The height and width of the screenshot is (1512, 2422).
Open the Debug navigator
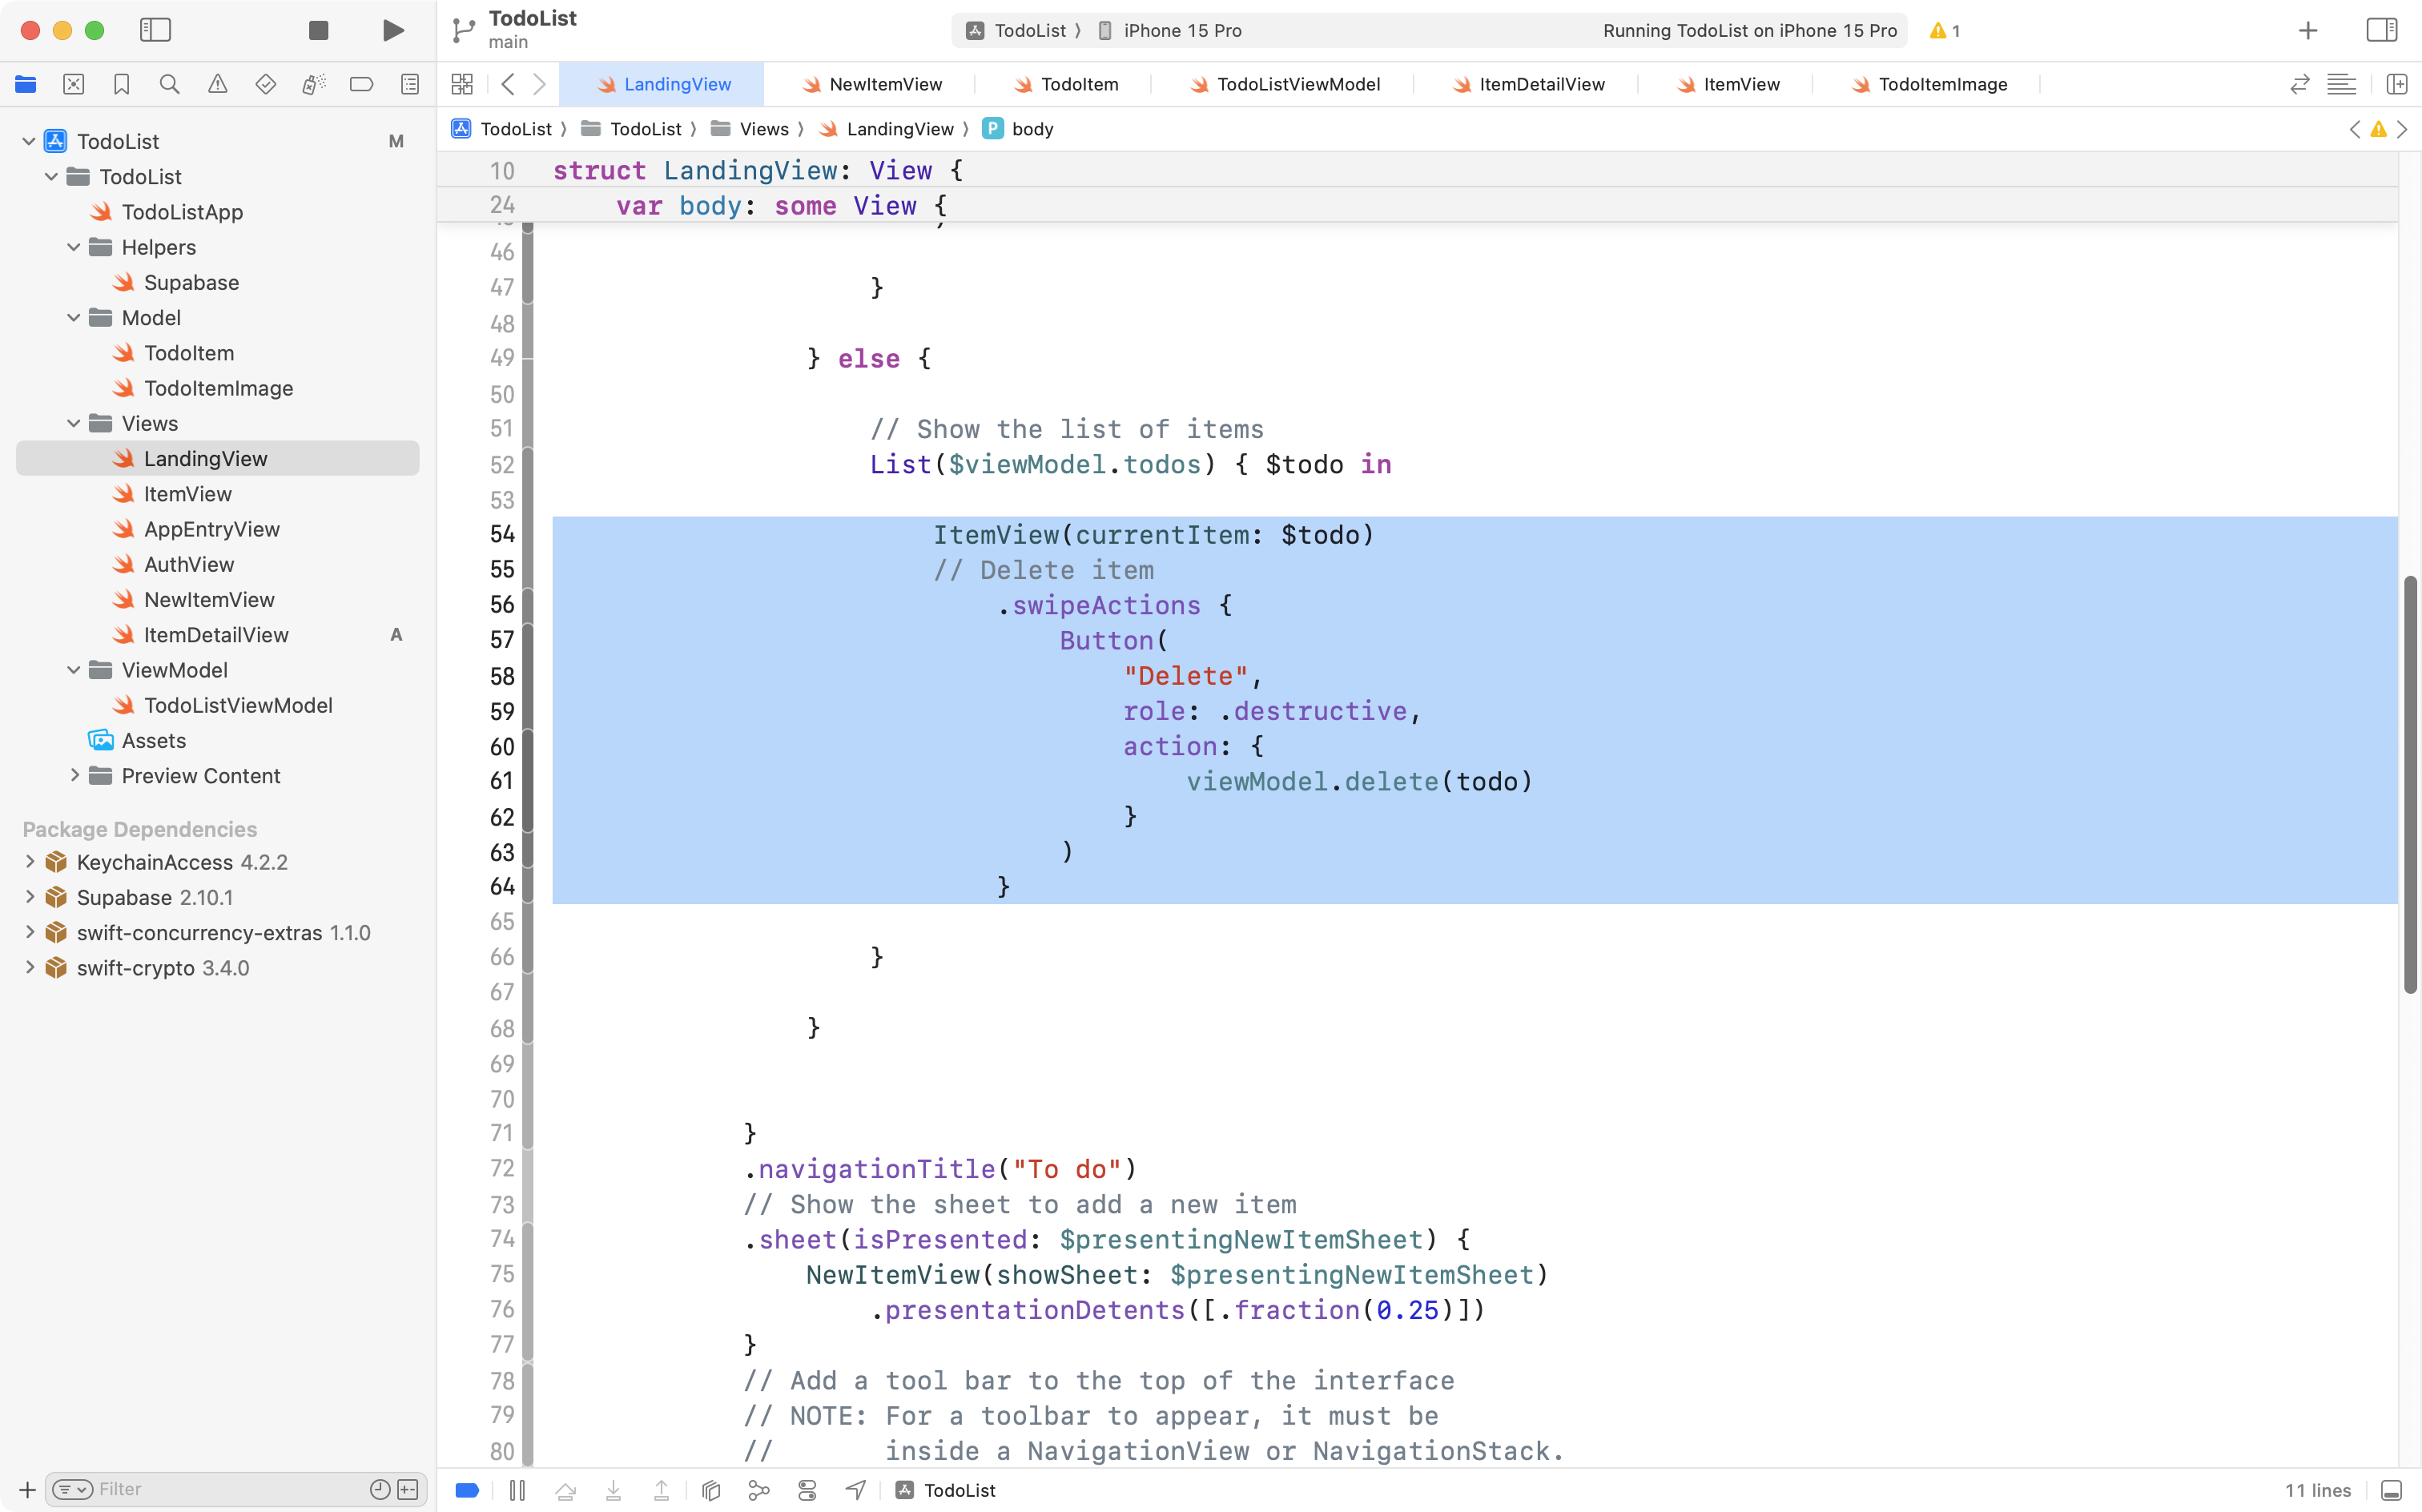(x=313, y=84)
